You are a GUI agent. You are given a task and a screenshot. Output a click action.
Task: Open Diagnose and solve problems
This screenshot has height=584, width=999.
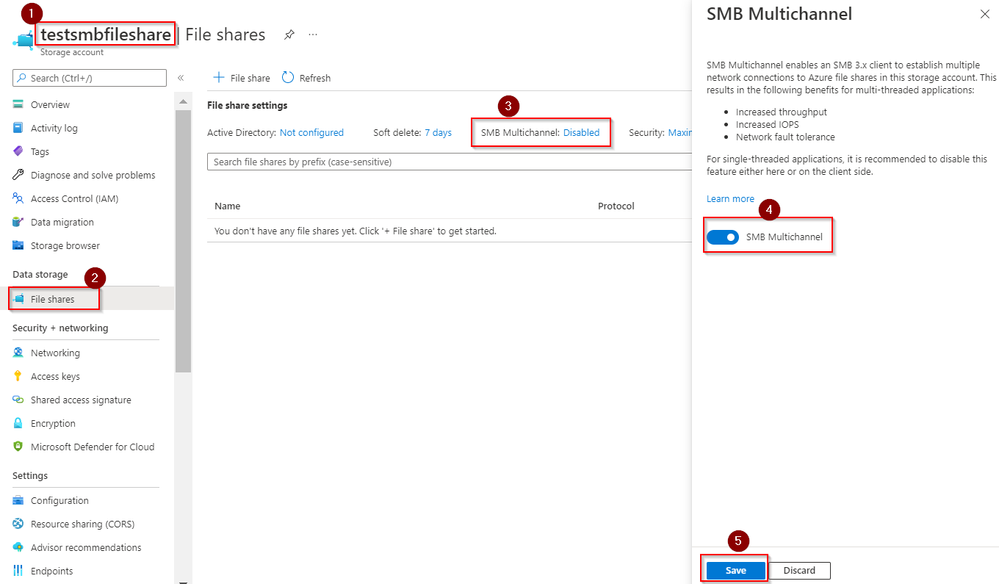[93, 175]
